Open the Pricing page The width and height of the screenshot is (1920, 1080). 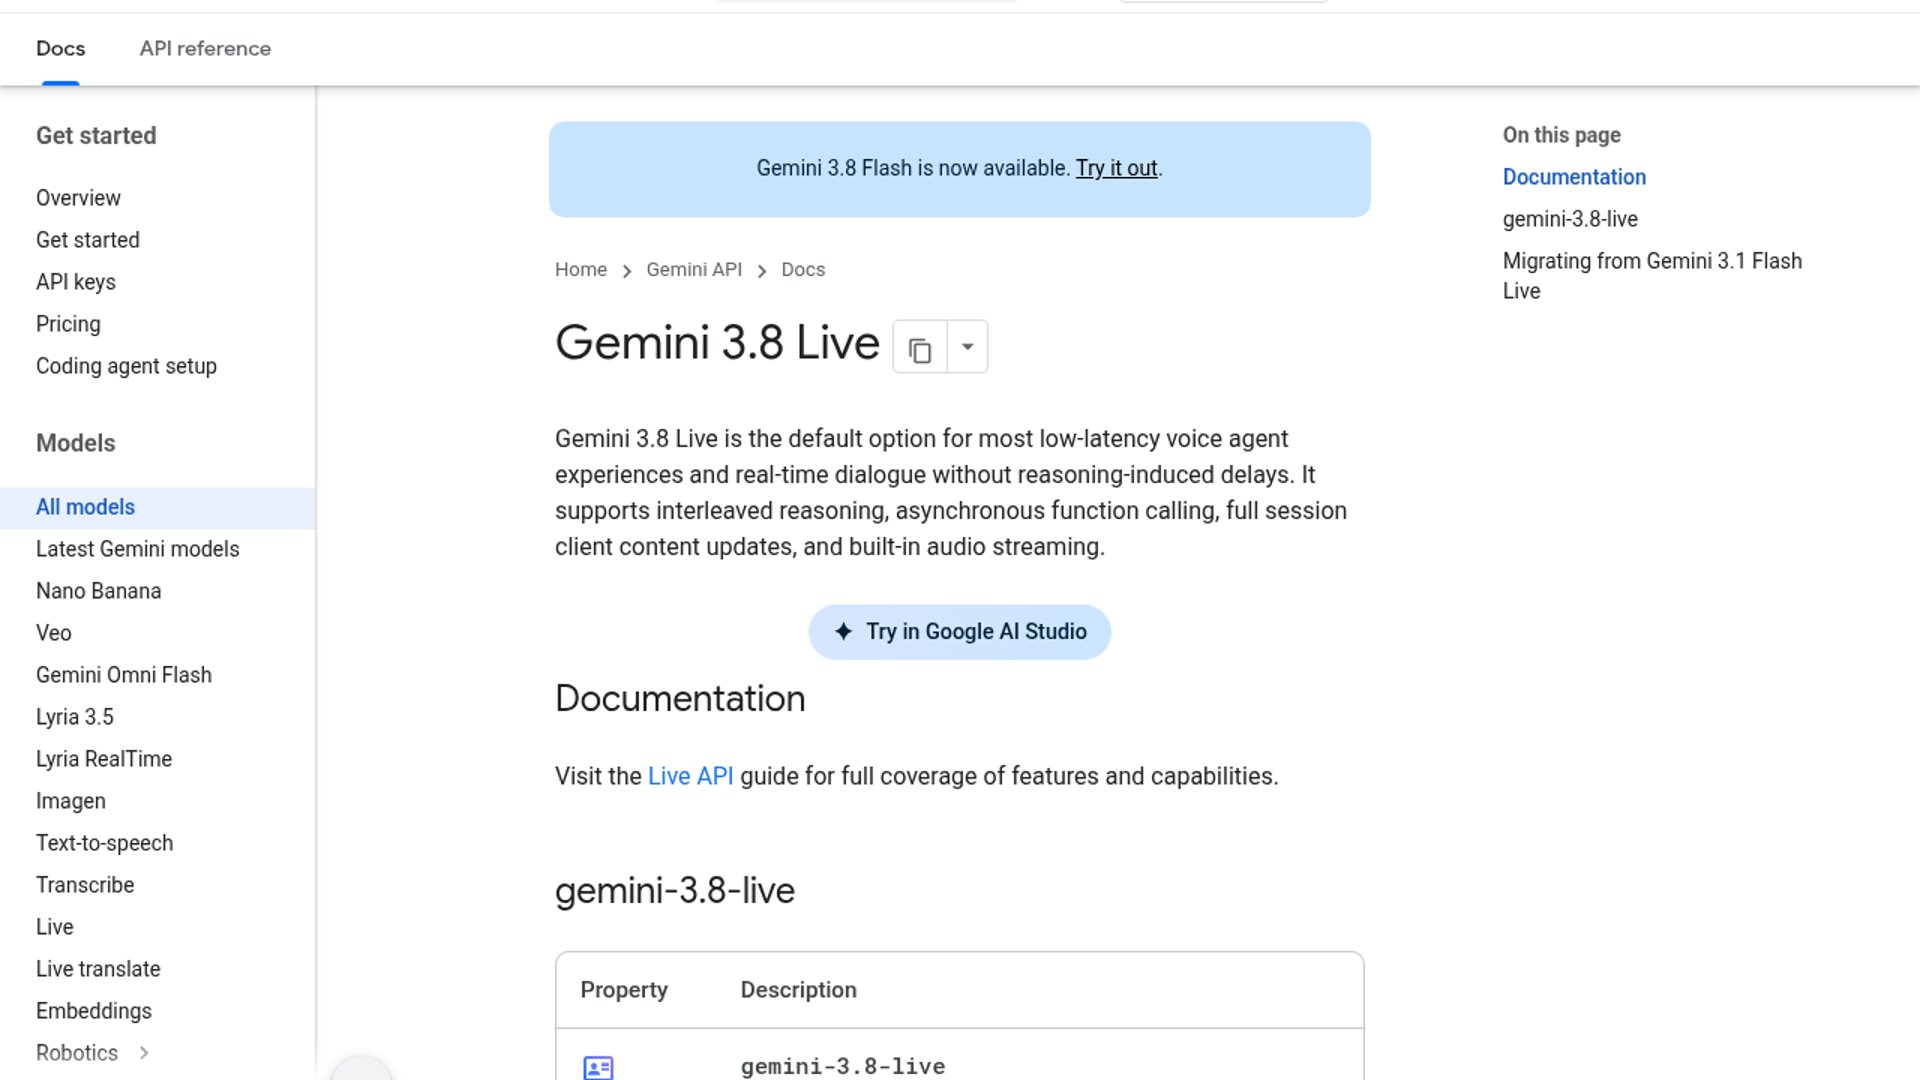point(68,324)
